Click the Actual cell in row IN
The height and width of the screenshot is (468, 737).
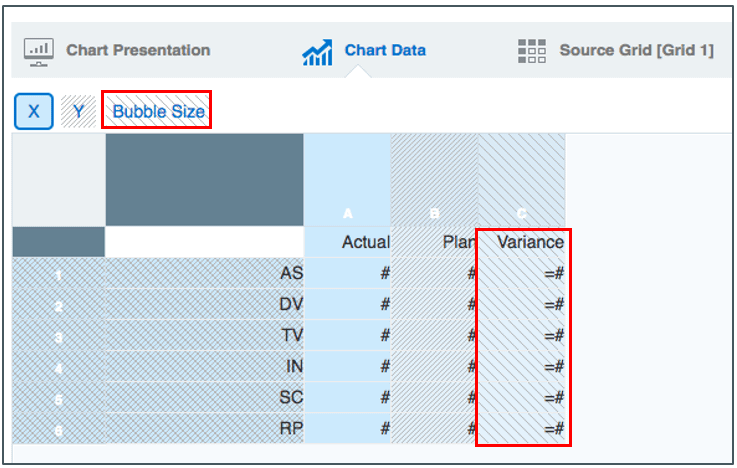[348, 366]
